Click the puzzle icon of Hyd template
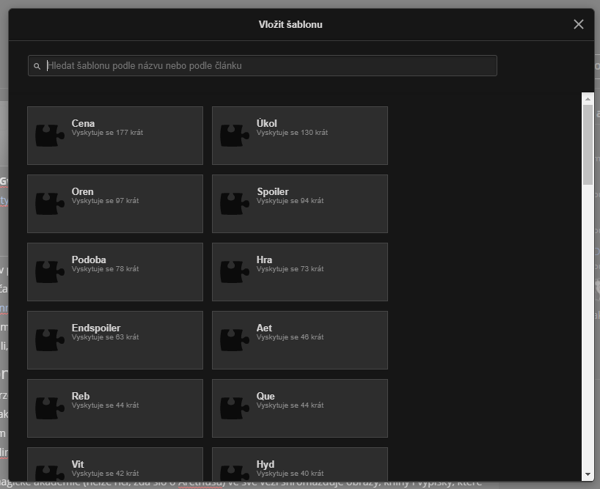600x489 pixels. click(x=235, y=473)
